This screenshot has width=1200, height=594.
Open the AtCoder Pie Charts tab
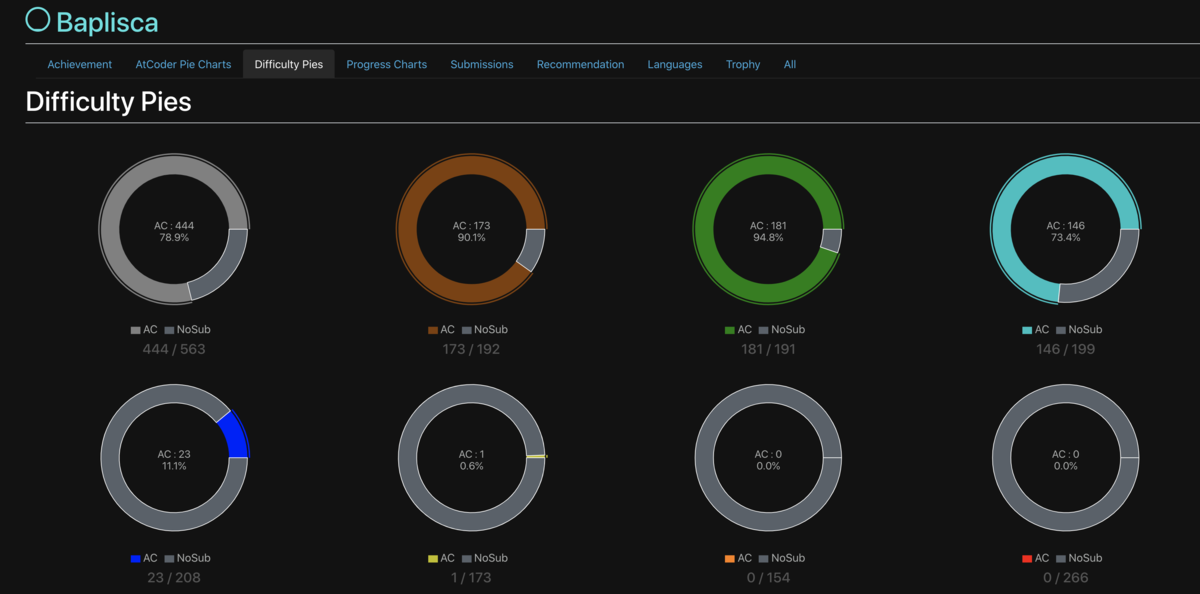[x=183, y=64]
